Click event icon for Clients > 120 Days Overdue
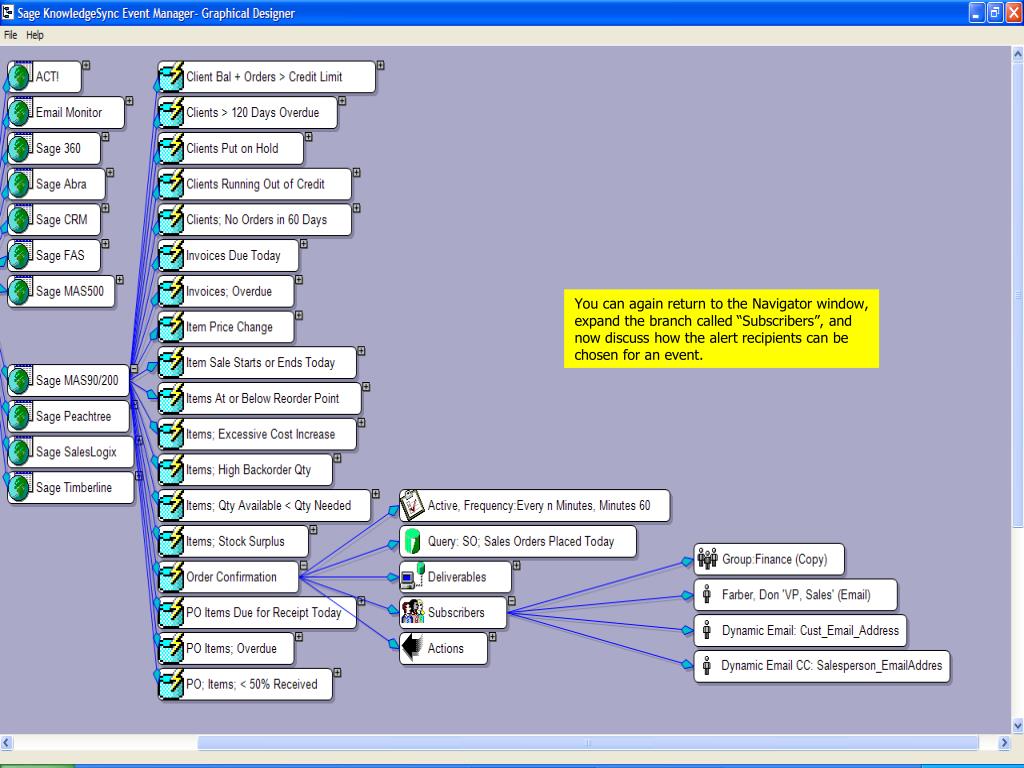1024x768 pixels. pos(171,112)
